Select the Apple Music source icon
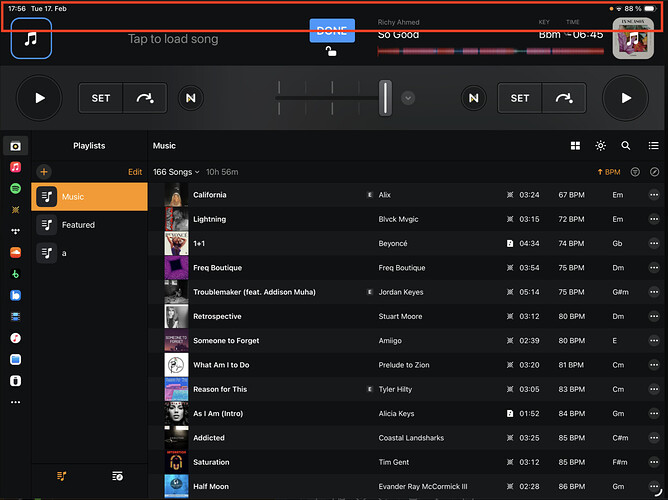 click(x=15, y=167)
